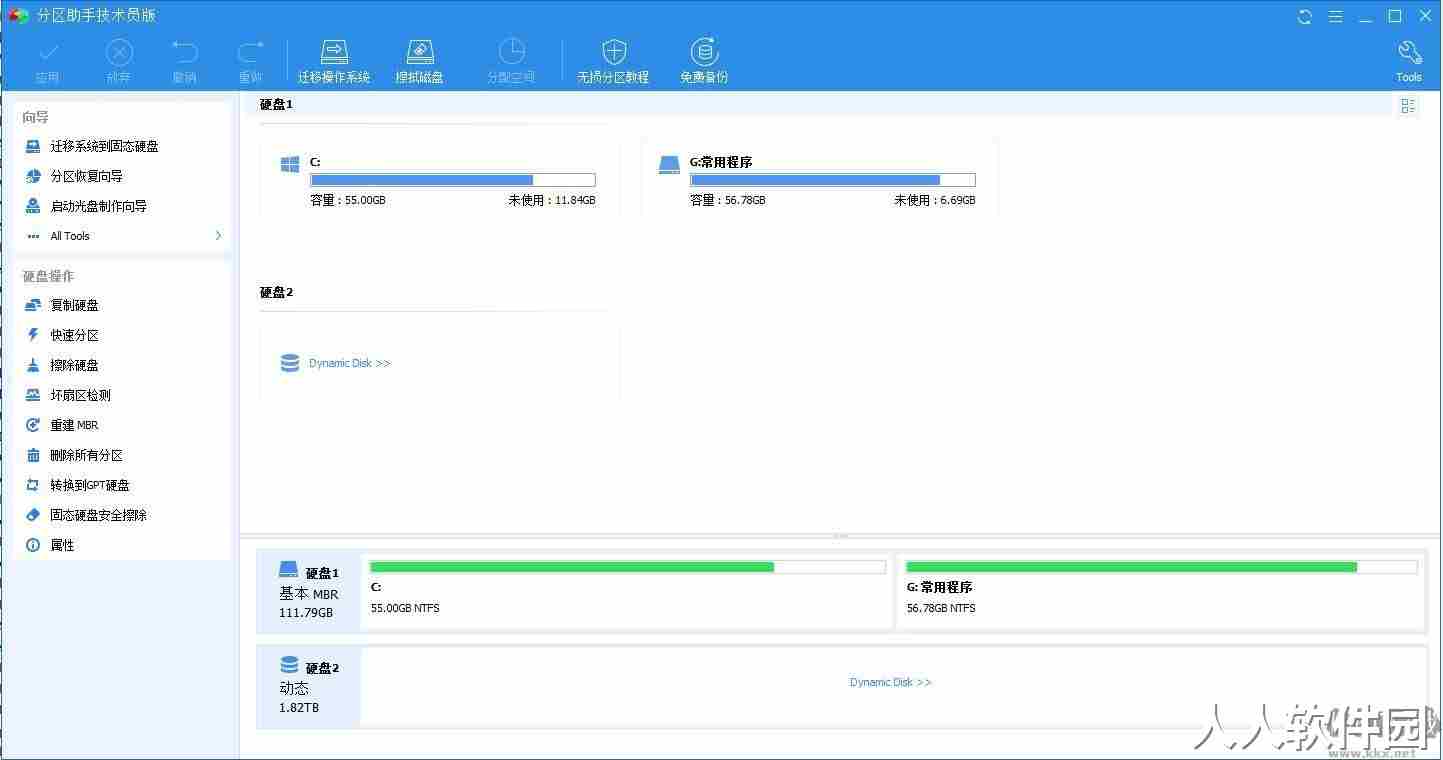
Task: Click the drive icon on G:常用程序 card
Action: point(670,165)
